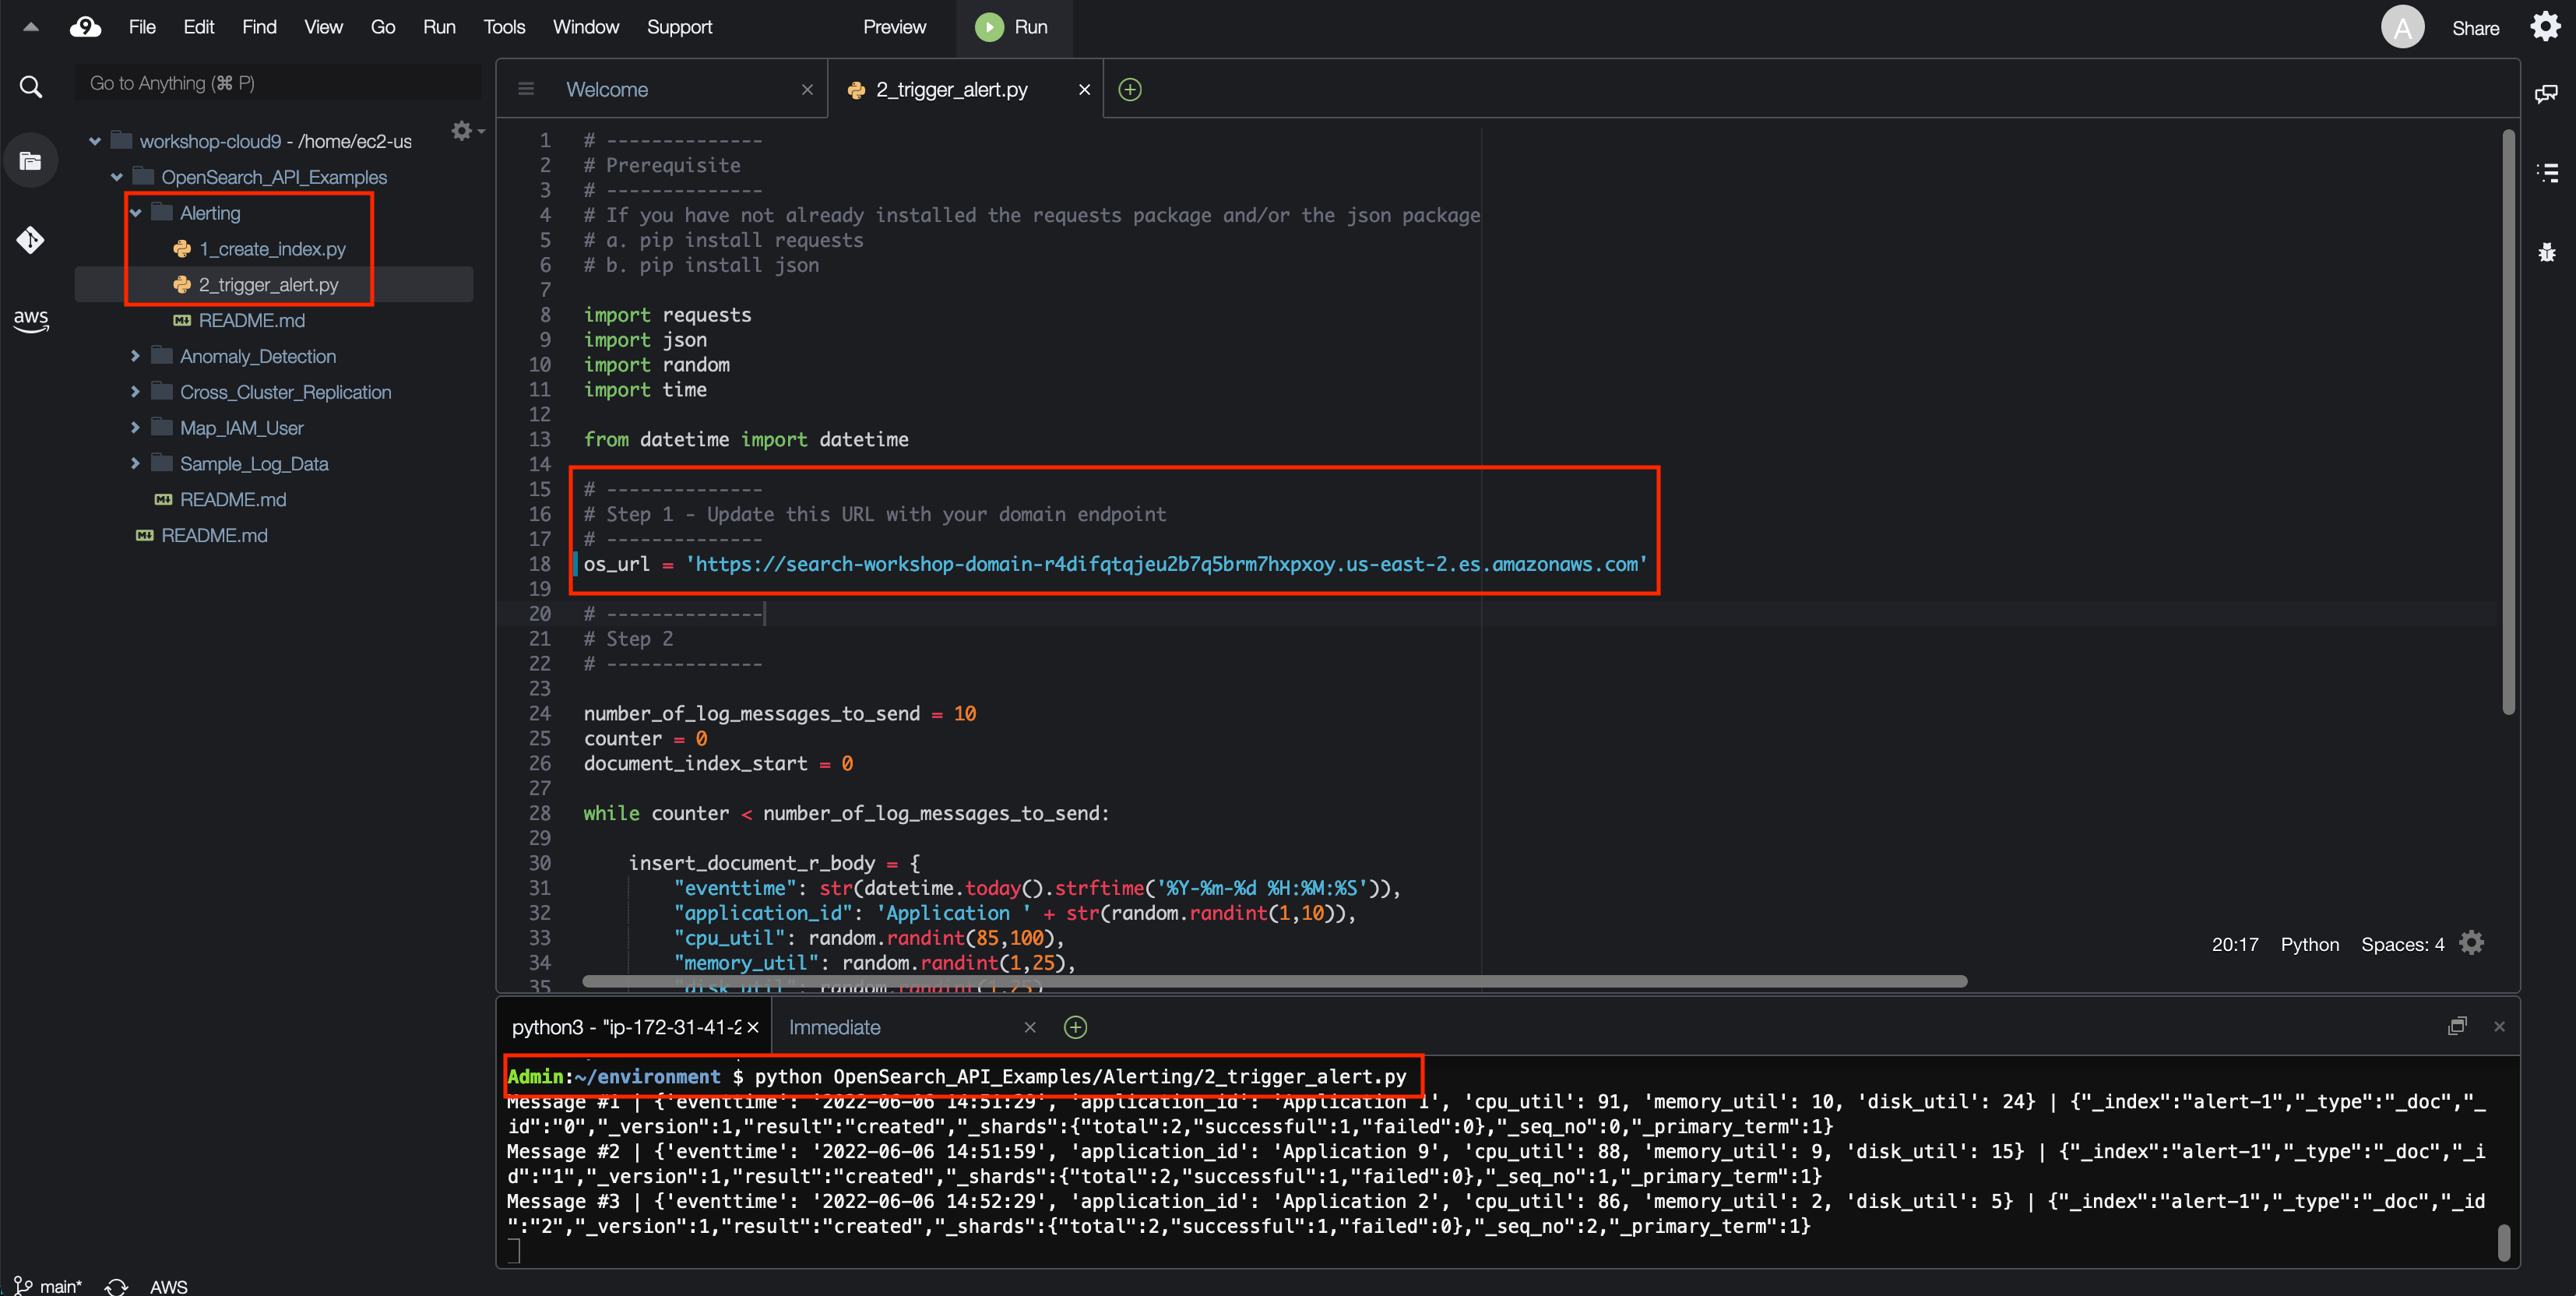The width and height of the screenshot is (2576, 1296).
Task: Open the tab list menu icon
Action: pos(526,89)
